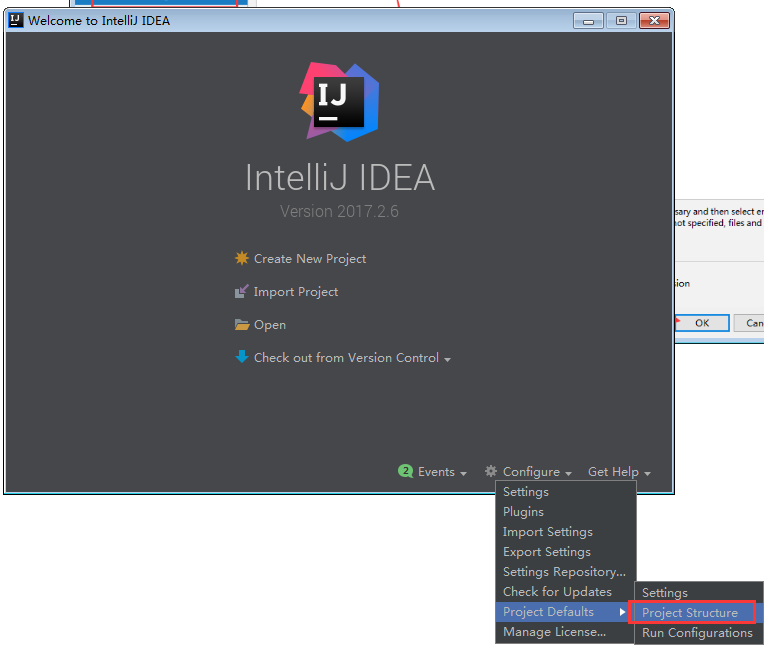Click the Import Project arrow icon
764x645 pixels.
tap(242, 291)
